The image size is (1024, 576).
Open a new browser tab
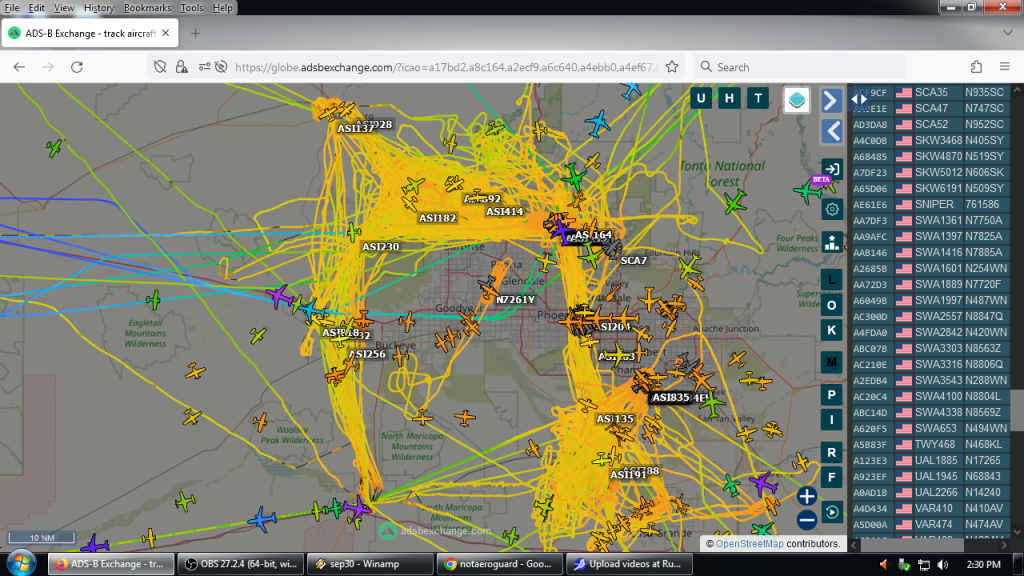pyautogui.click(x=195, y=33)
